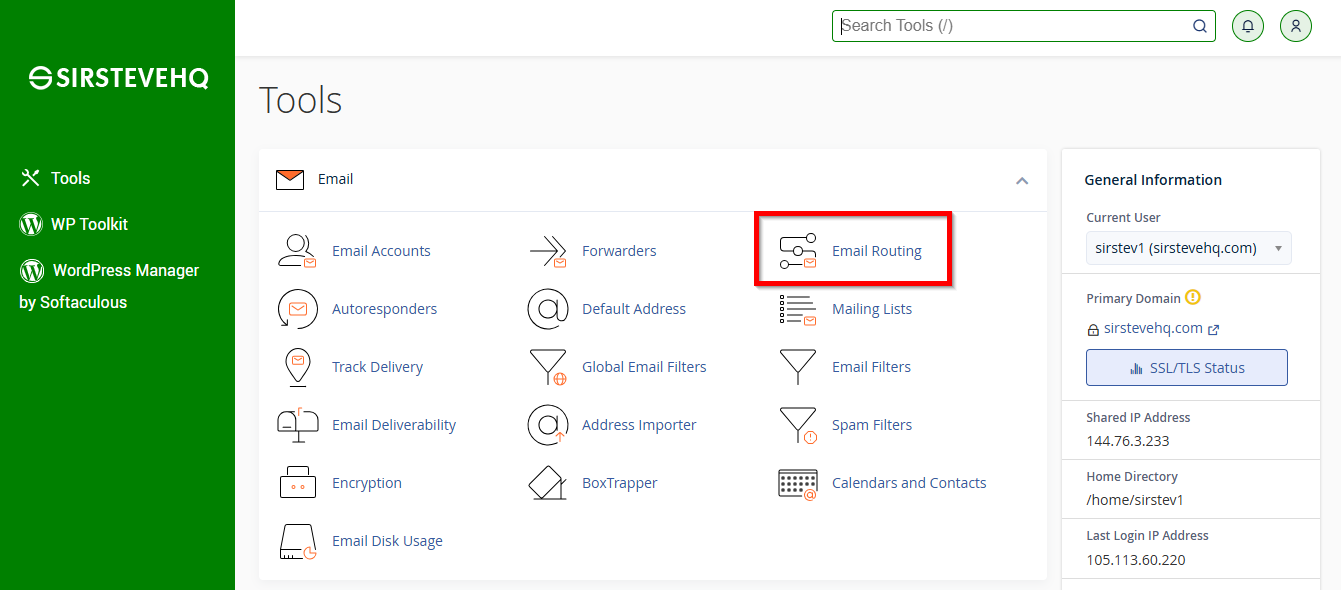Image resolution: width=1341 pixels, height=590 pixels.
Task: Click the external link icon beside sirstevehq.com
Action: 1214,329
